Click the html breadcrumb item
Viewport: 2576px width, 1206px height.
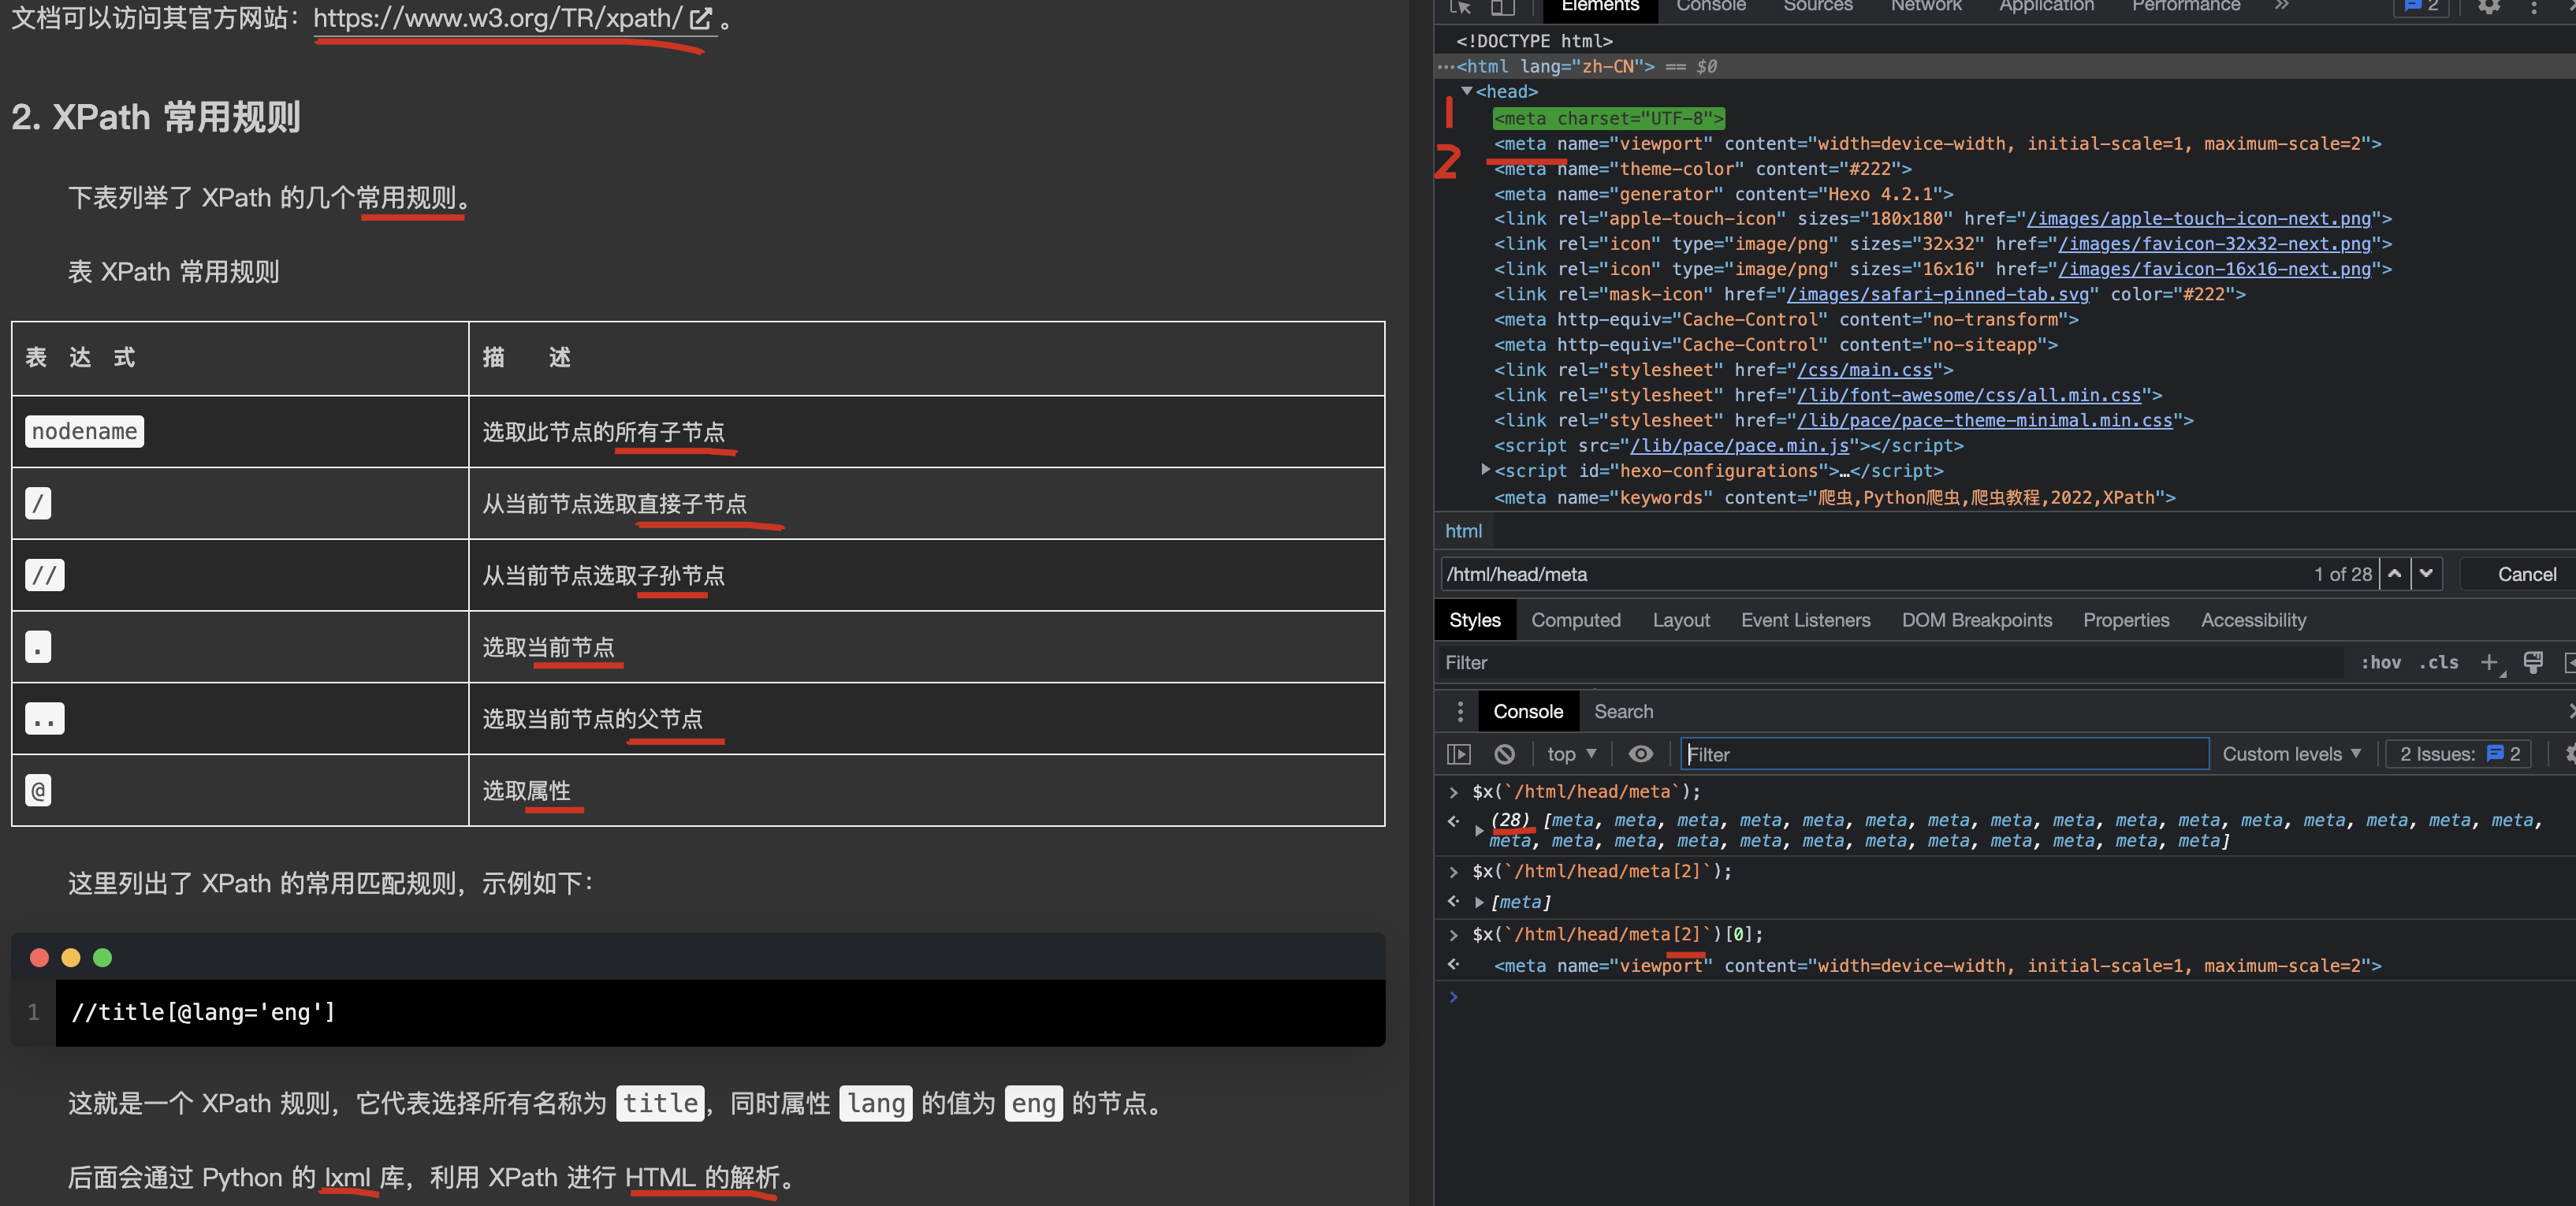1463,531
